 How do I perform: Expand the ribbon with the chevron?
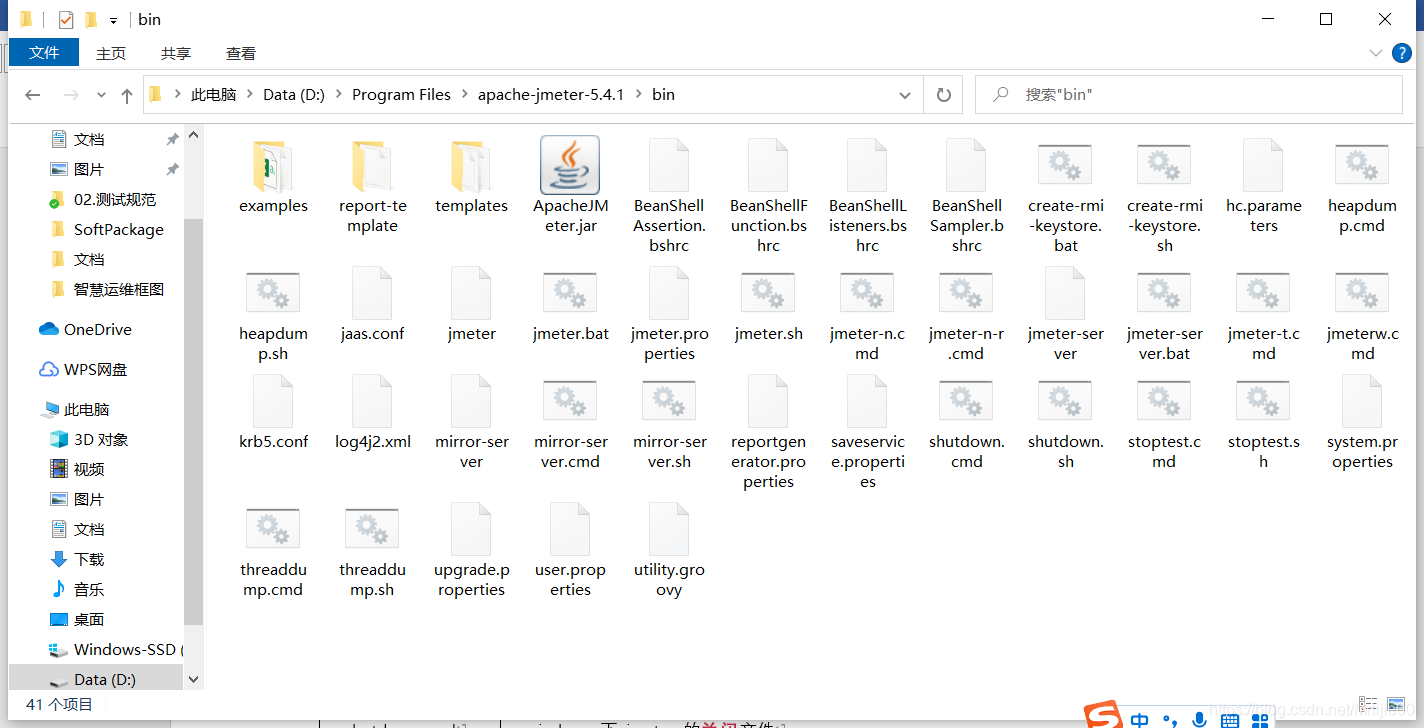click(1375, 53)
